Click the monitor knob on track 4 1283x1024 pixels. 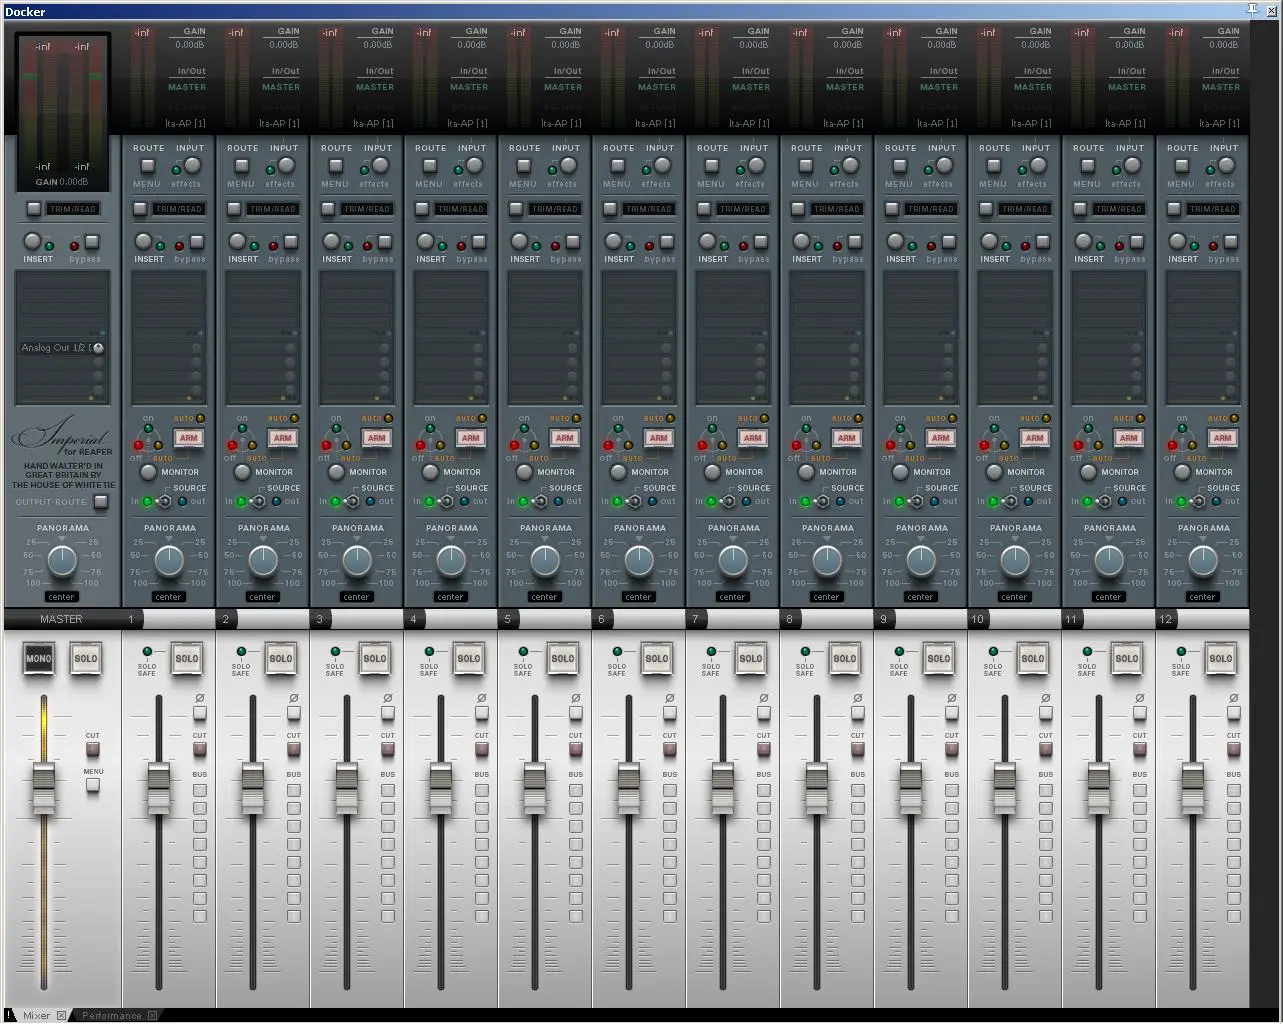(x=430, y=472)
